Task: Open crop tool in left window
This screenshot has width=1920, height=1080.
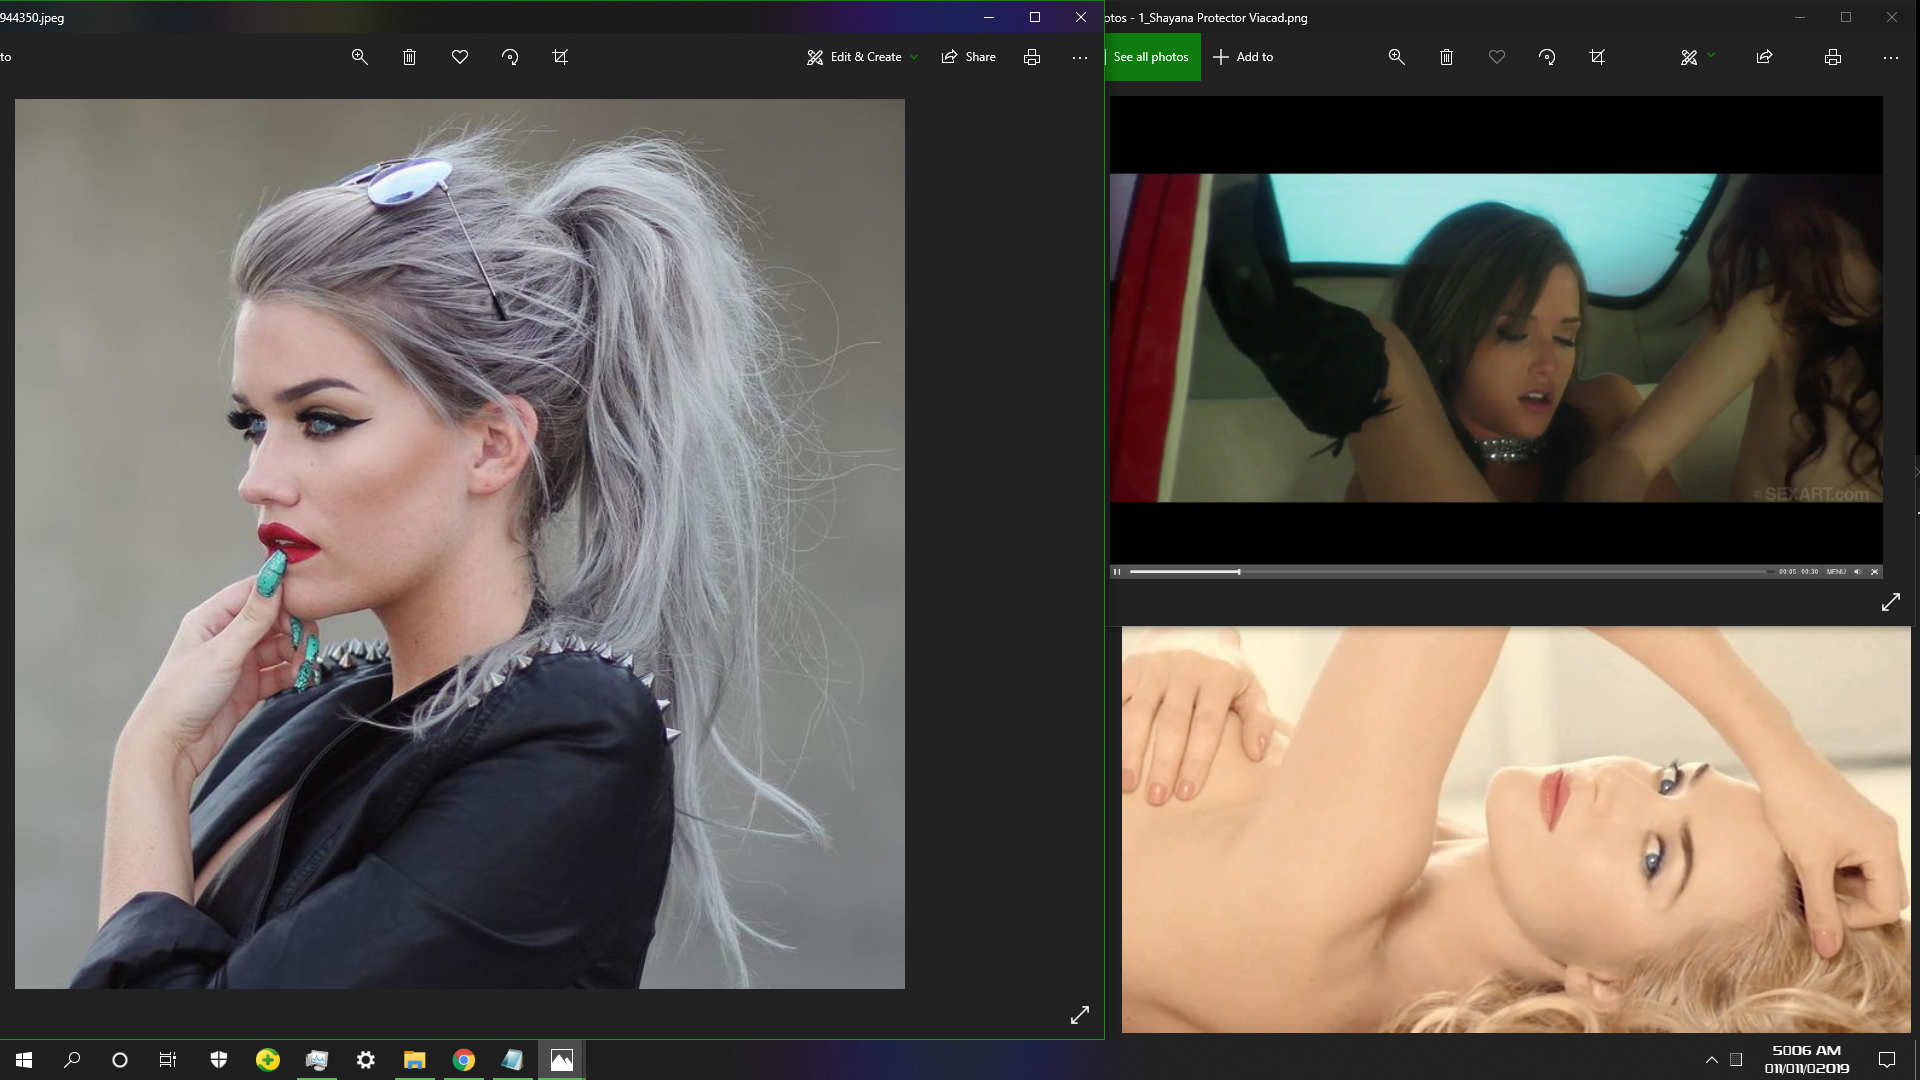Action: point(560,57)
